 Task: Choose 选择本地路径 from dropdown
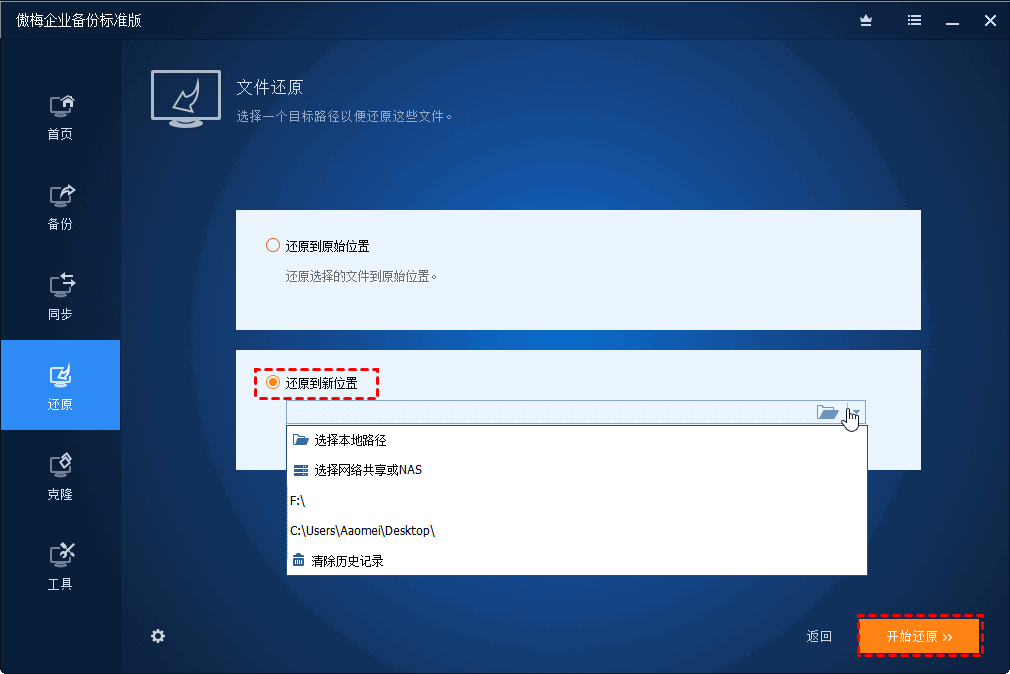pyautogui.click(x=576, y=440)
